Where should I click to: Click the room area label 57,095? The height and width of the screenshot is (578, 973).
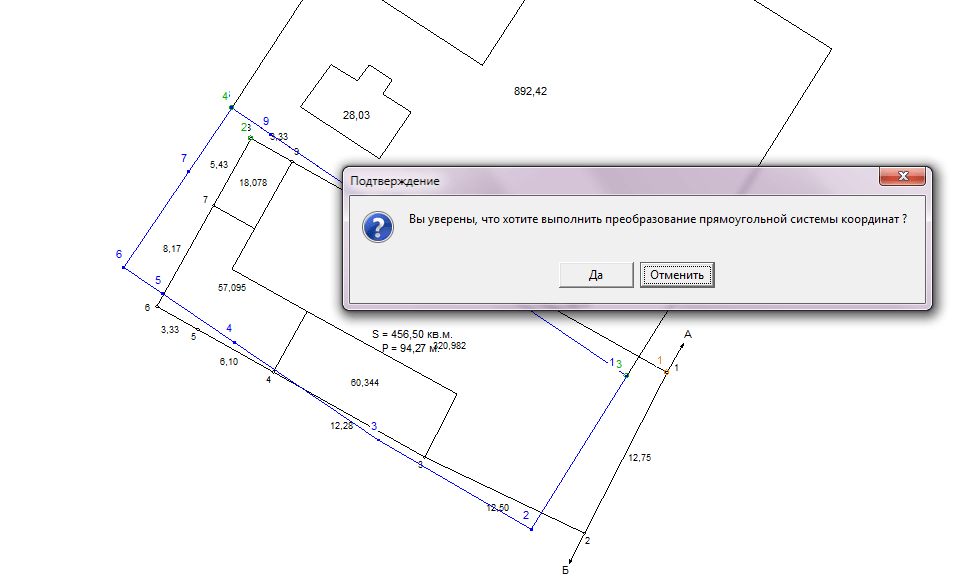[x=232, y=288]
